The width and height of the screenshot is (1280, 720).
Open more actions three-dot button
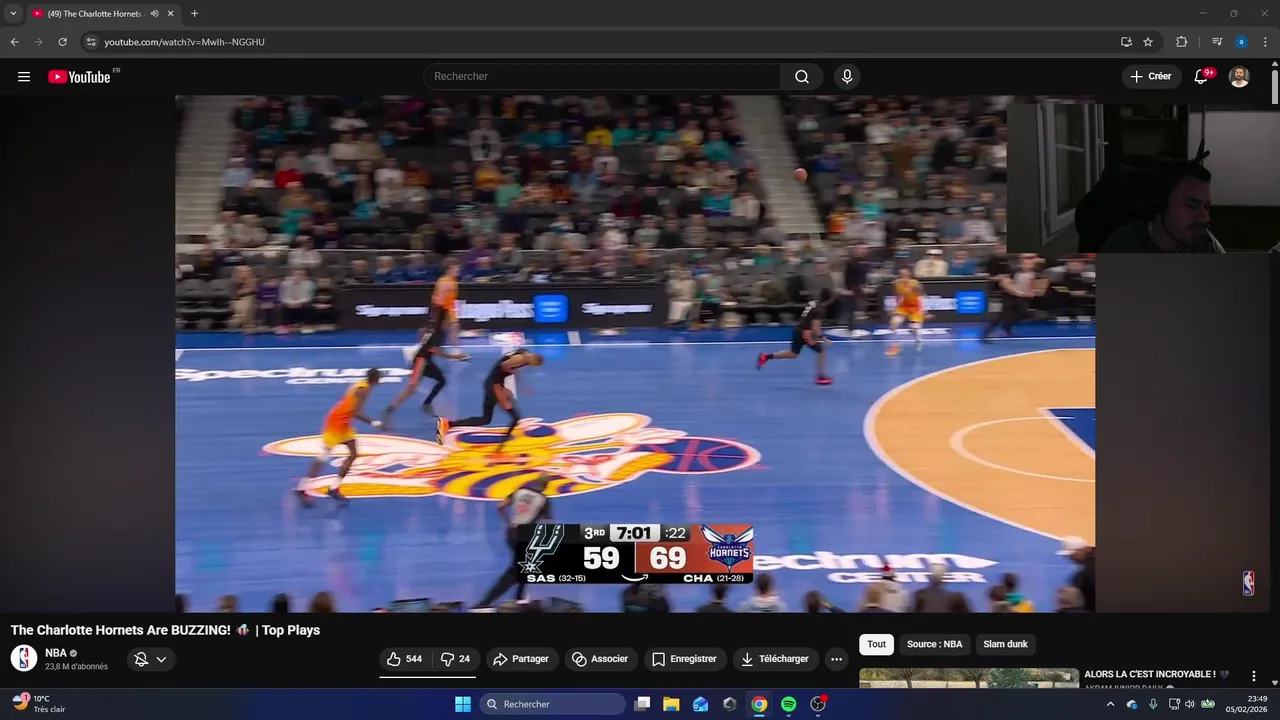click(x=836, y=659)
